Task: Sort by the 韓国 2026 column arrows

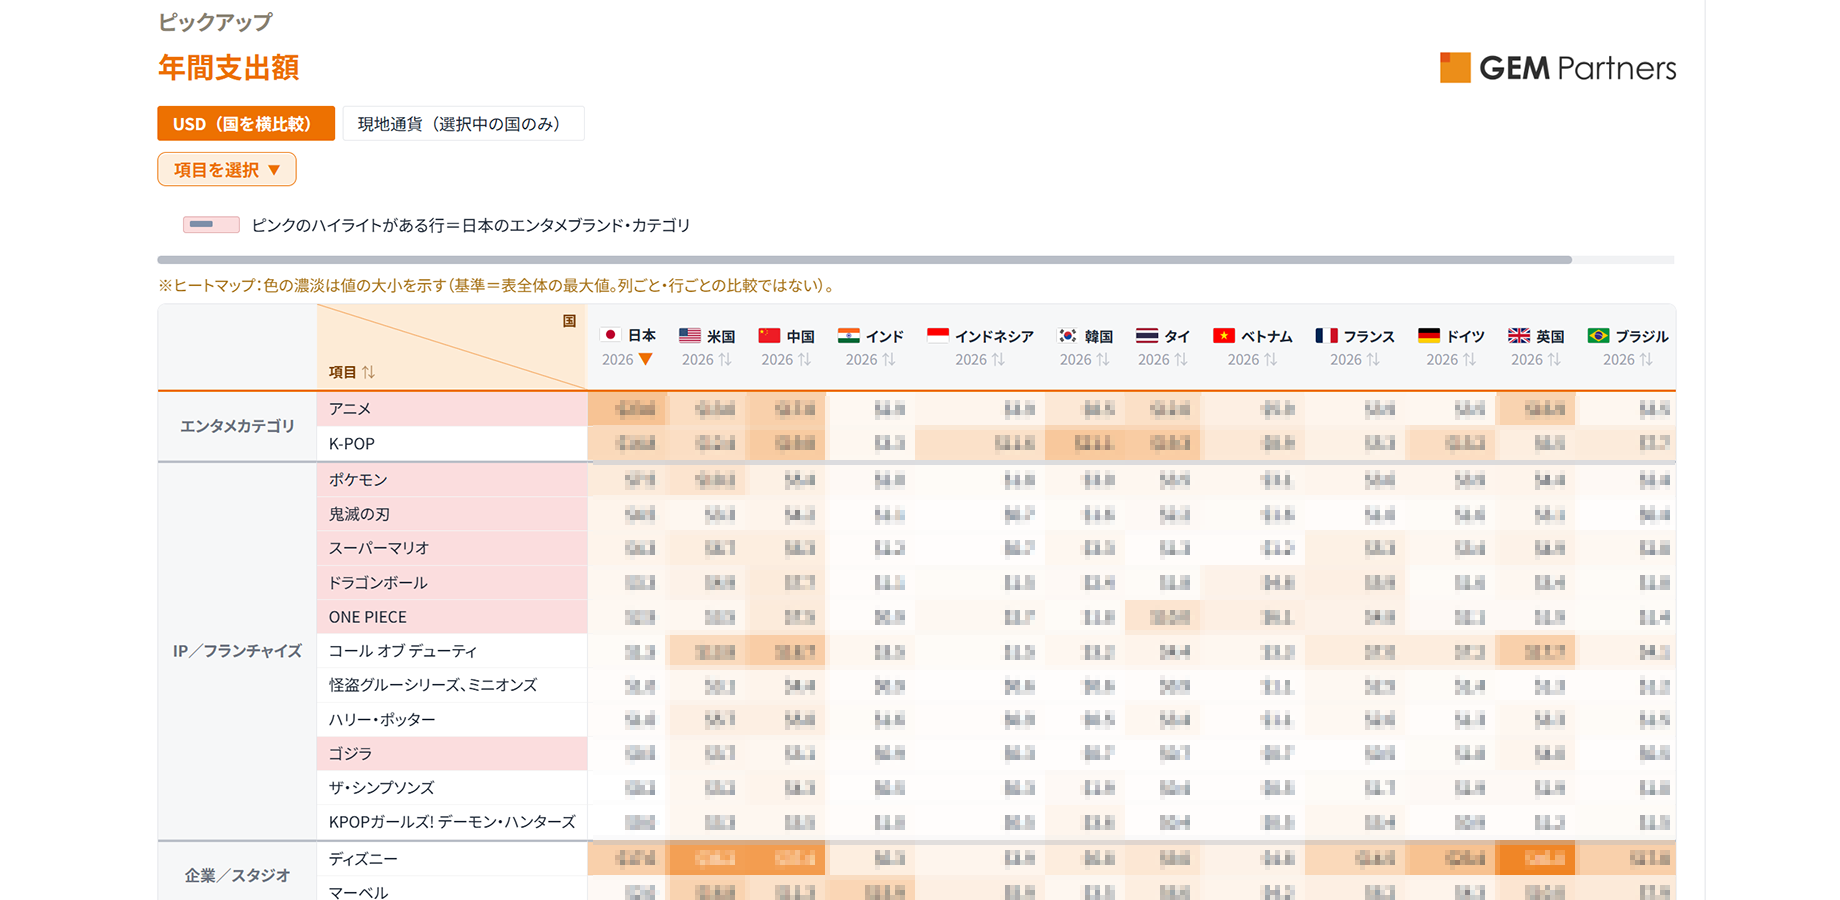Action: coord(1103,359)
